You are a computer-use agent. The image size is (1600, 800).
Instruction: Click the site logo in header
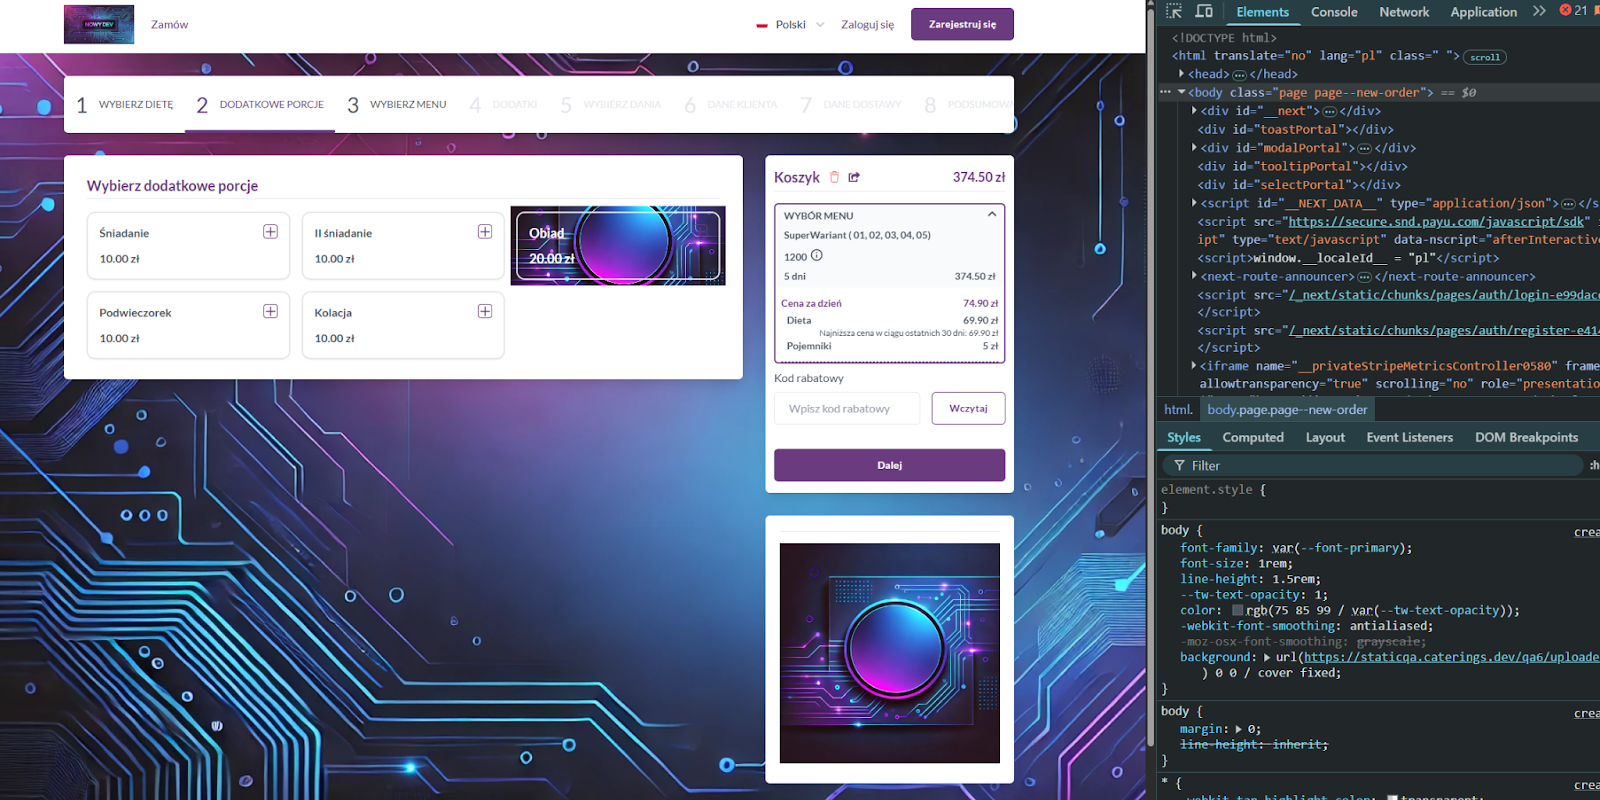pyautogui.click(x=99, y=24)
